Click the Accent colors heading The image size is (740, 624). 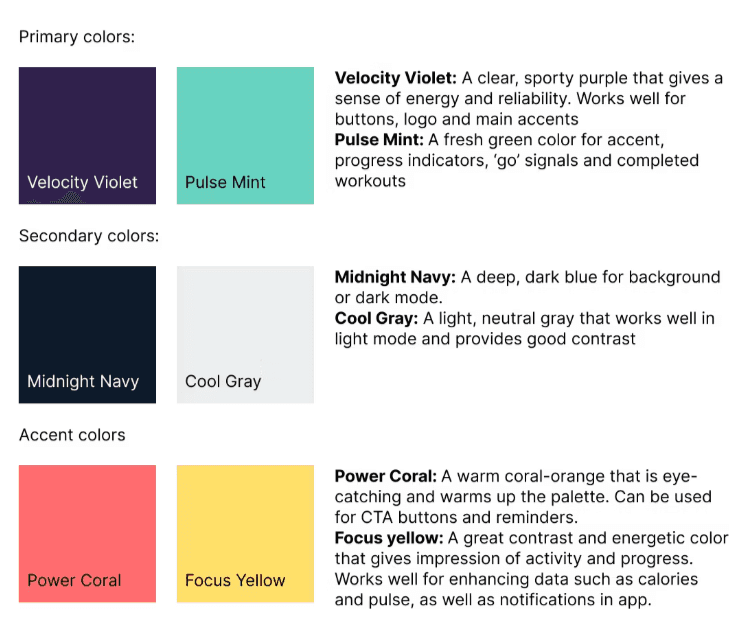click(72, 435)
